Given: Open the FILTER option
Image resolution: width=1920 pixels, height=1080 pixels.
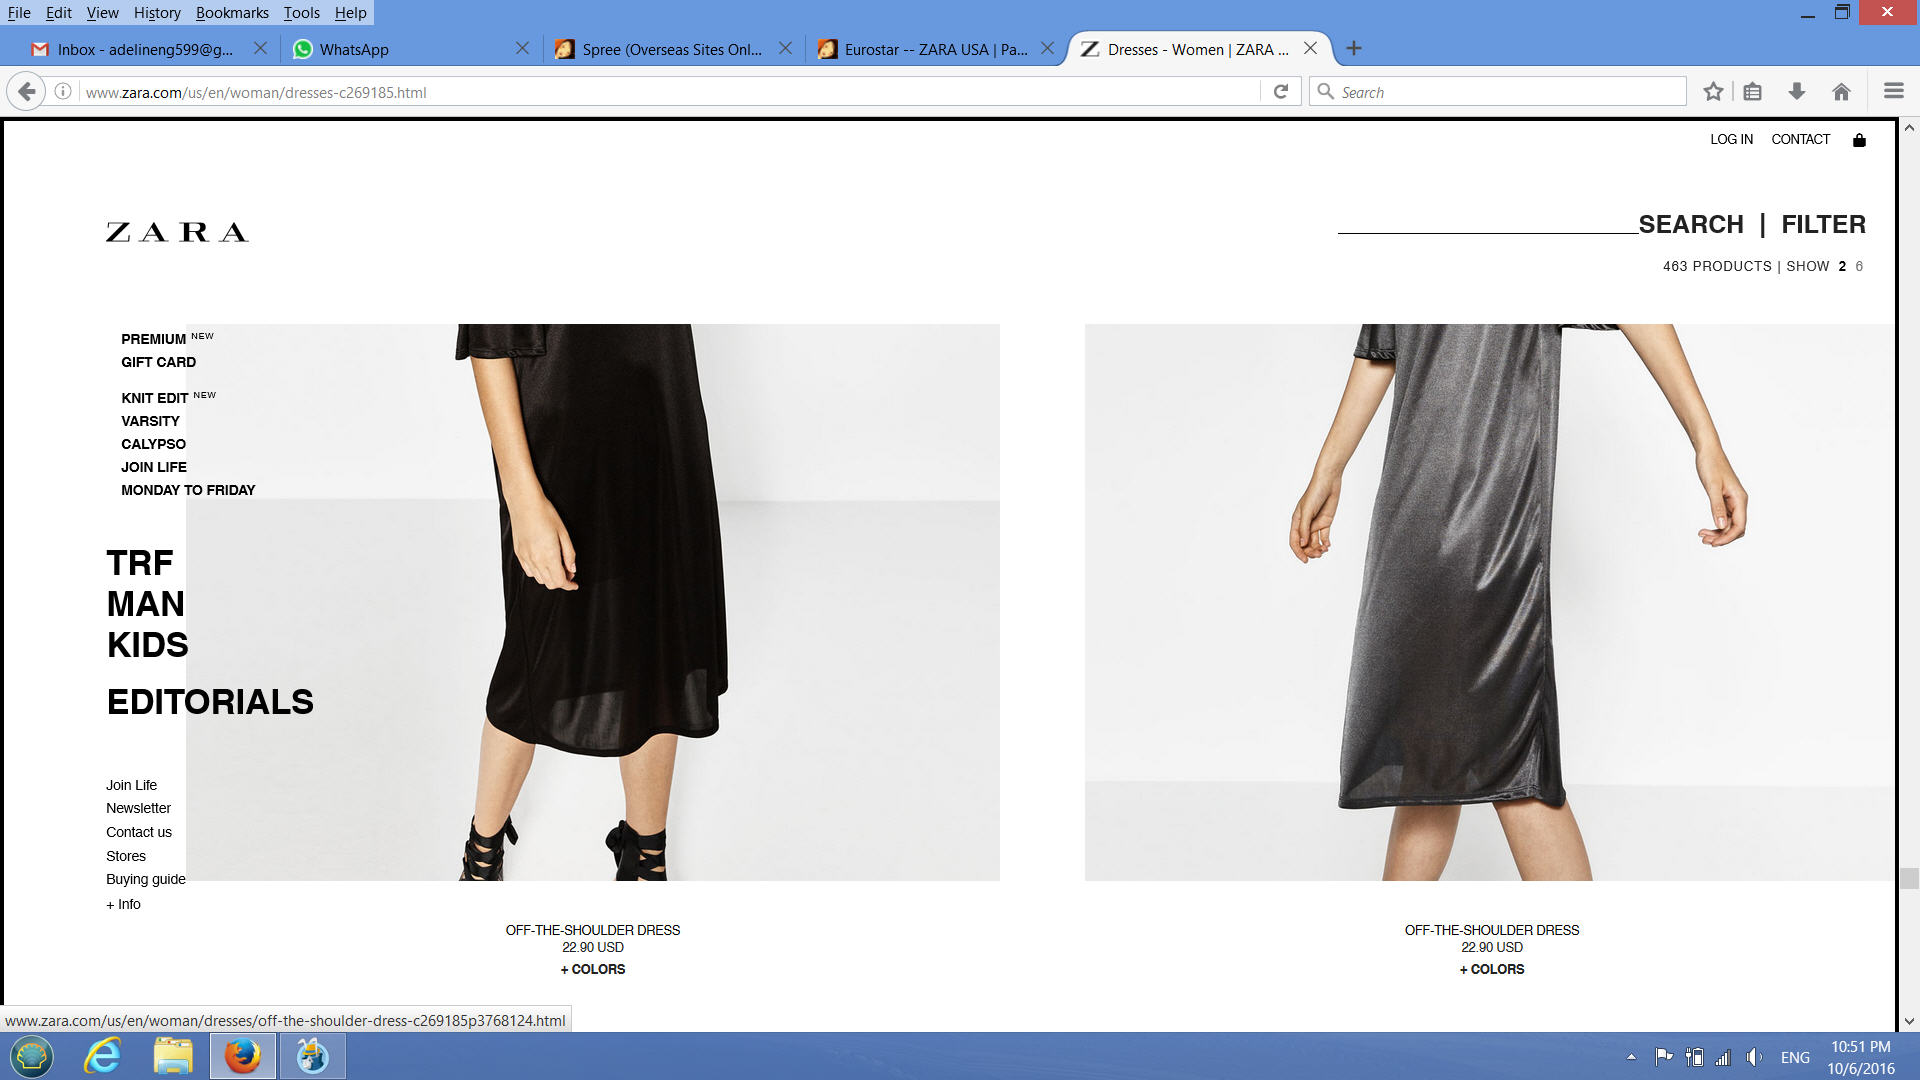Looking at the screenshot, I should (x=1823, y=224).
